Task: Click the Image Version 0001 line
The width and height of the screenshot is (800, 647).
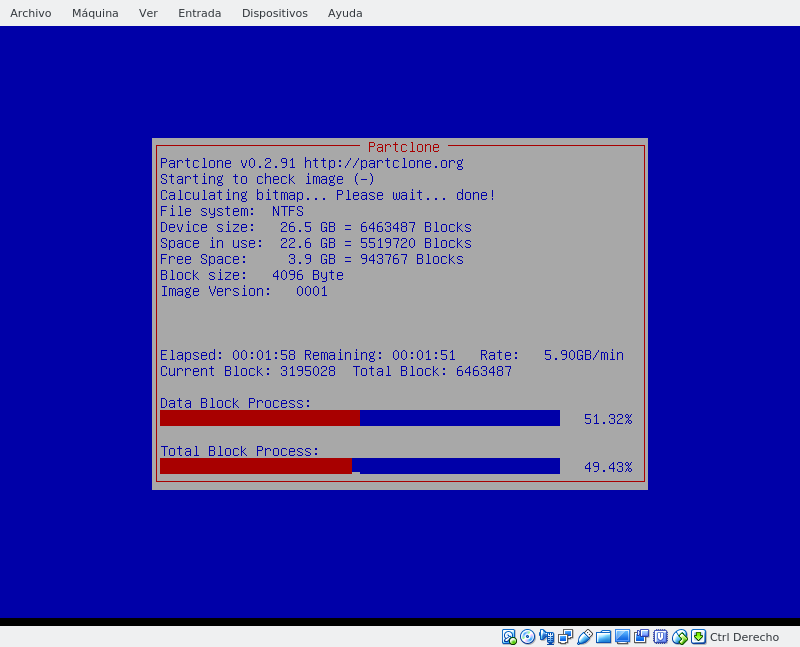Action: (x=244, y=291)
